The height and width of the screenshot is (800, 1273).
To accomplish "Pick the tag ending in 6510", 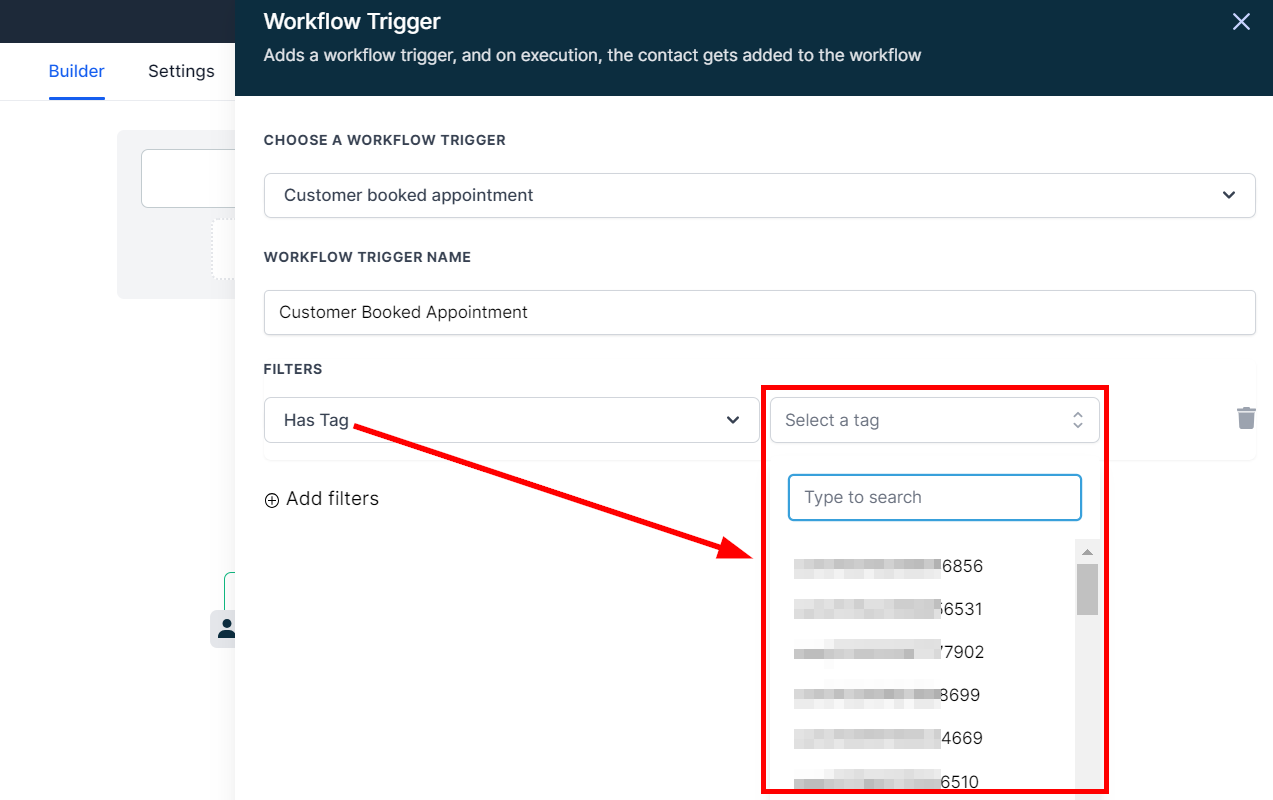I will 888,781.
